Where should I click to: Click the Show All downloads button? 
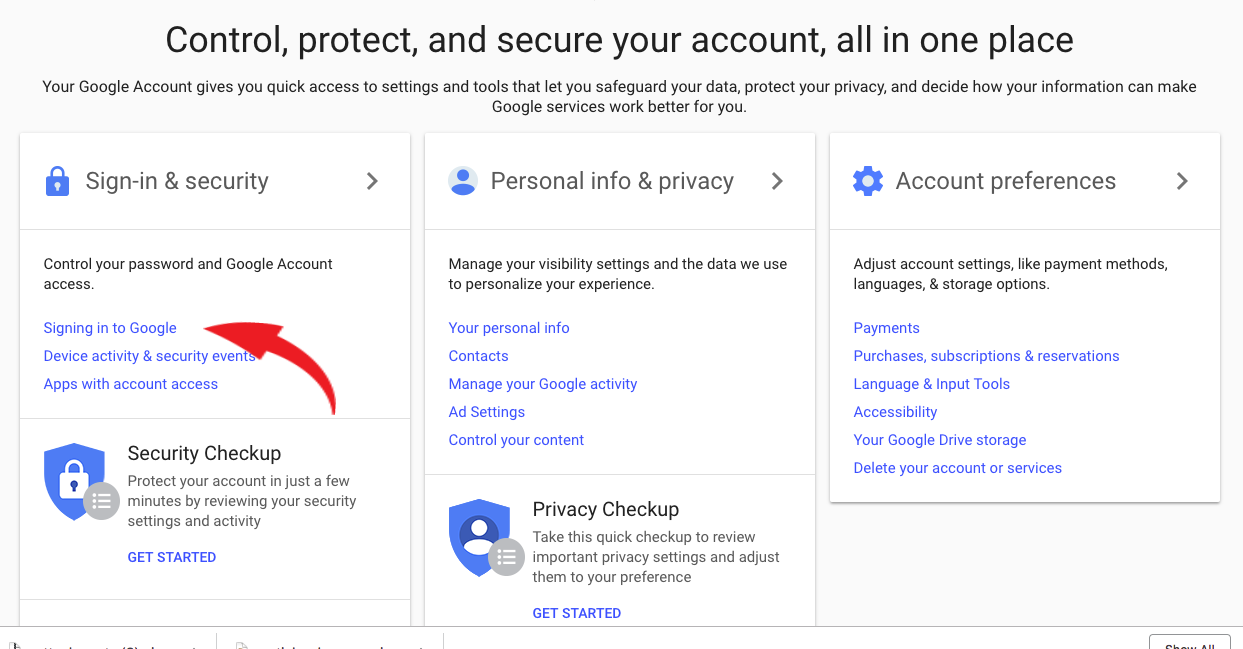[x=1189, y=643]
